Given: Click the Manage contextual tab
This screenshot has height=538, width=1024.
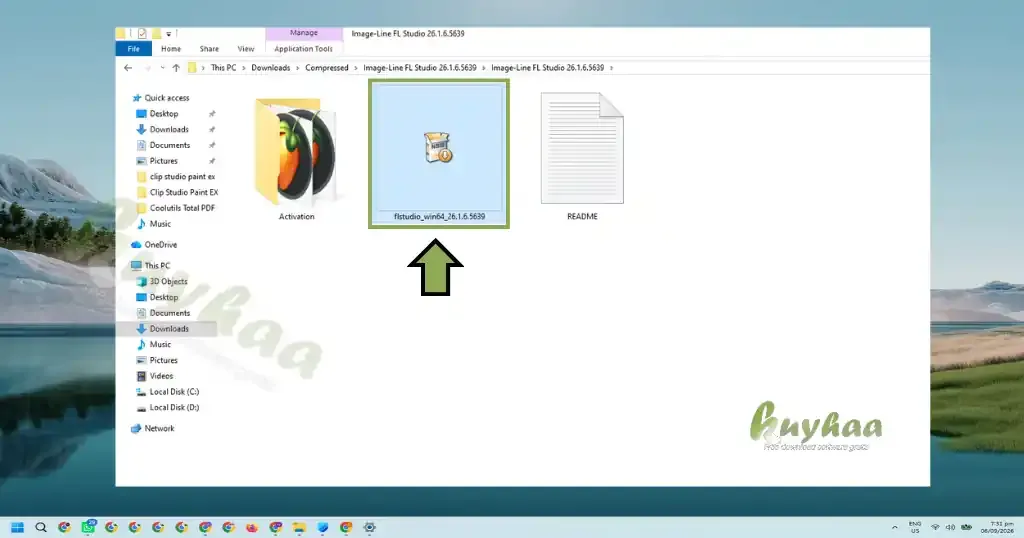Looking at the screenshot, I should [304, 33].
